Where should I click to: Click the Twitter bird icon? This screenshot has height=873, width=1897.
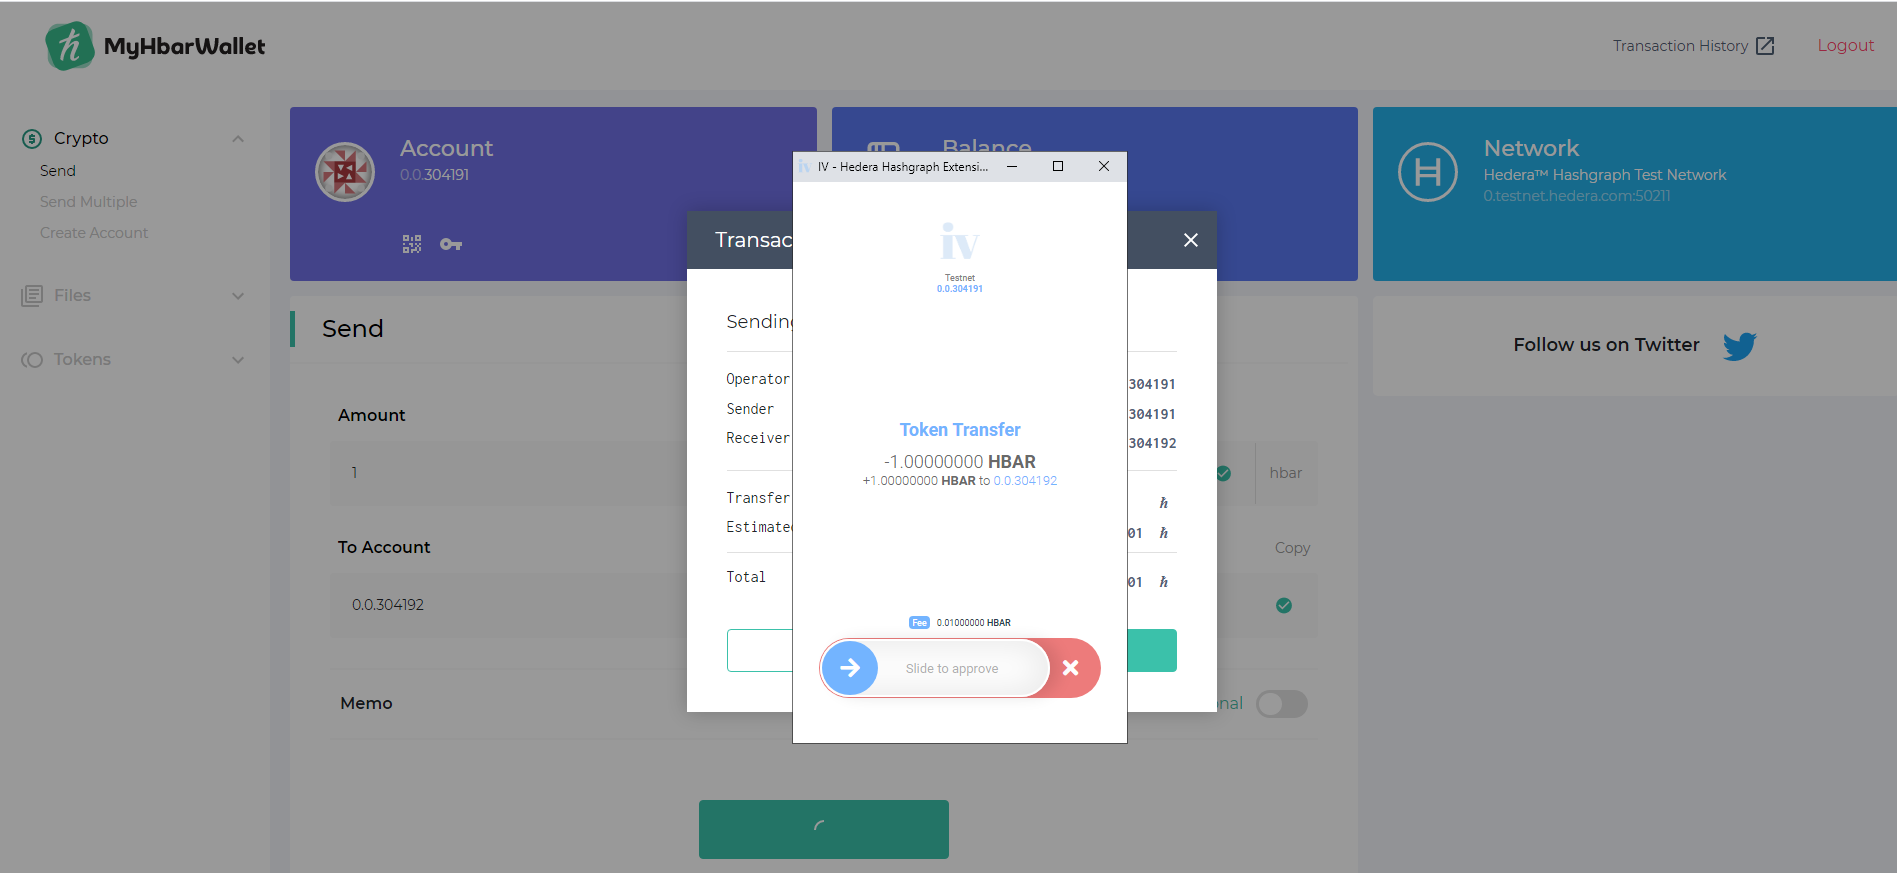pos(1740,346)
